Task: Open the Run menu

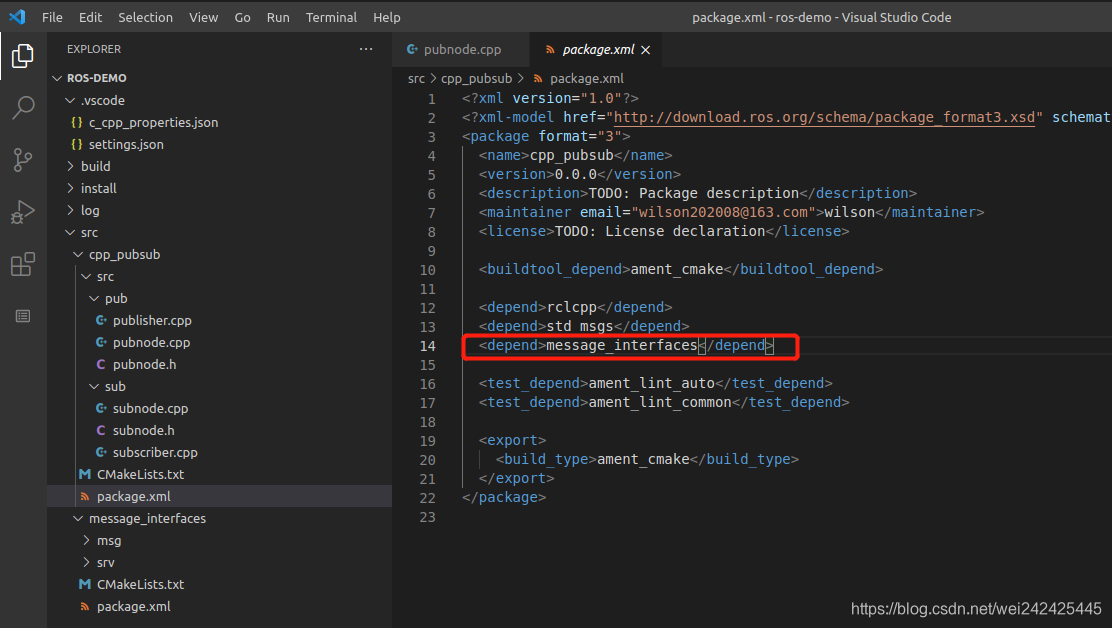Action: click(278, 17)
